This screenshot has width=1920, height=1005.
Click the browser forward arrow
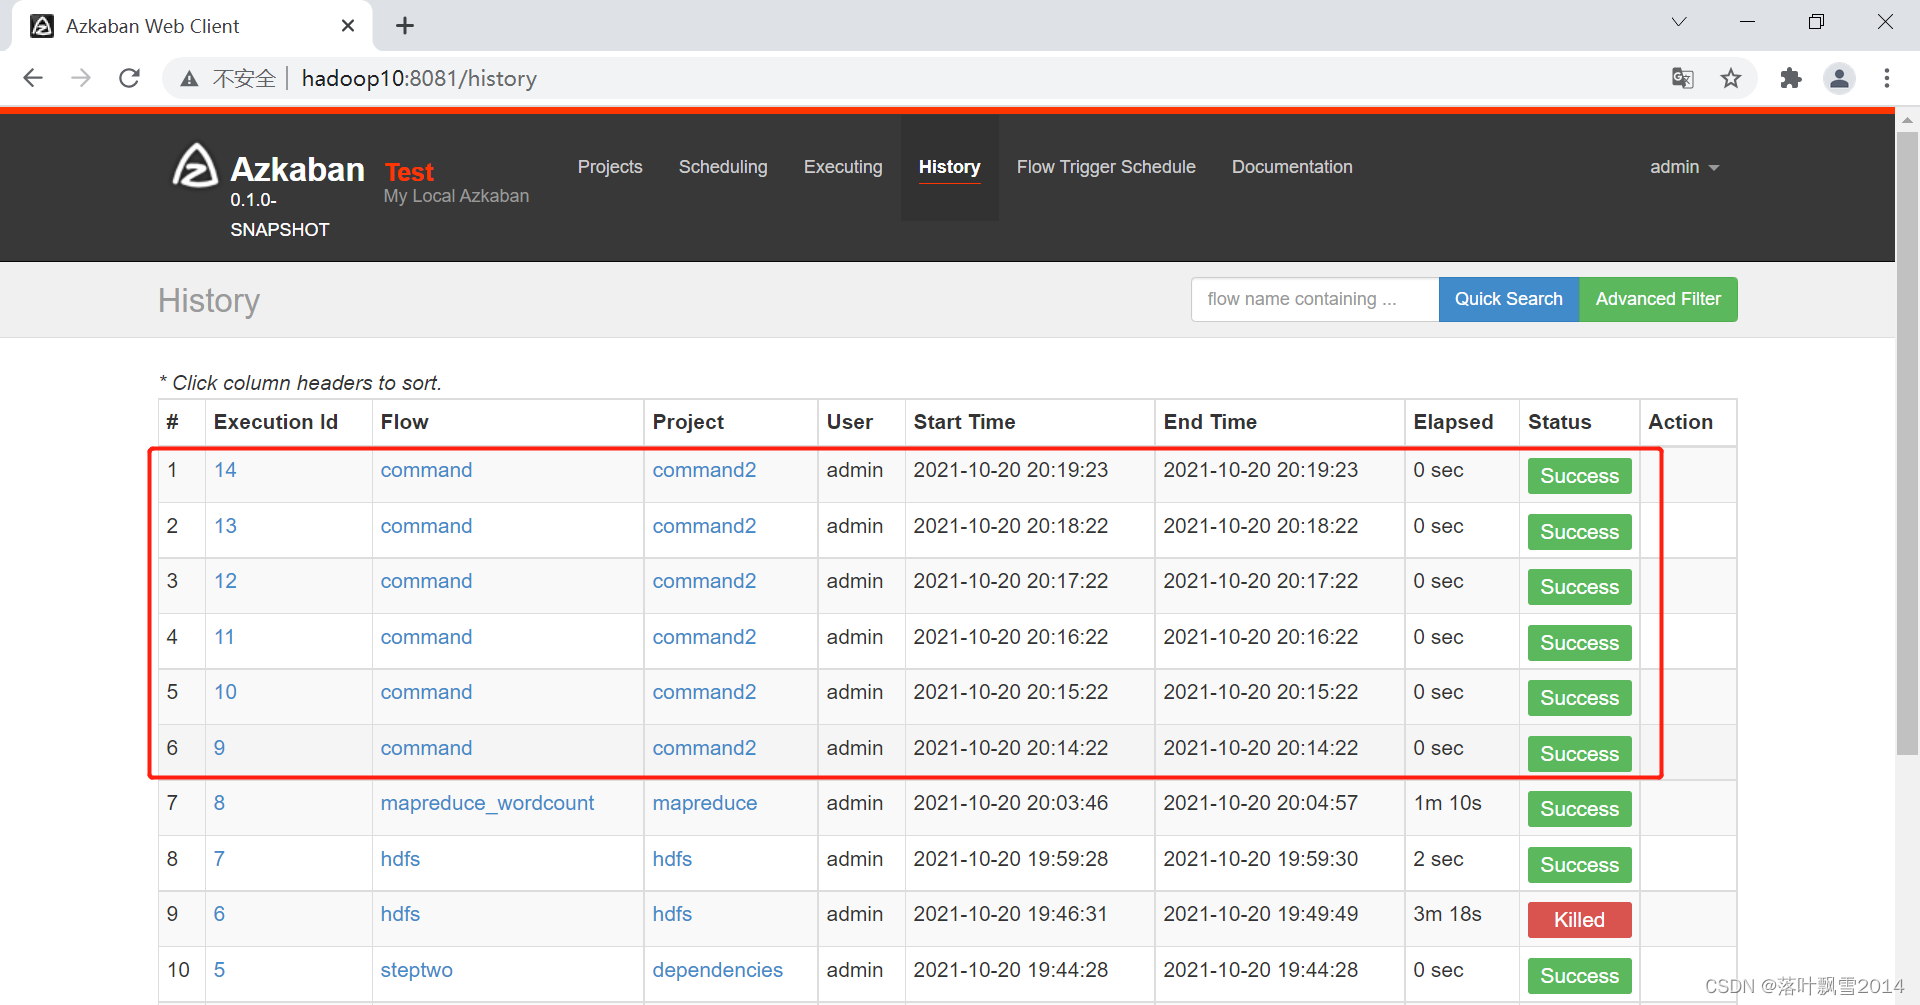[x=81, y=78]
